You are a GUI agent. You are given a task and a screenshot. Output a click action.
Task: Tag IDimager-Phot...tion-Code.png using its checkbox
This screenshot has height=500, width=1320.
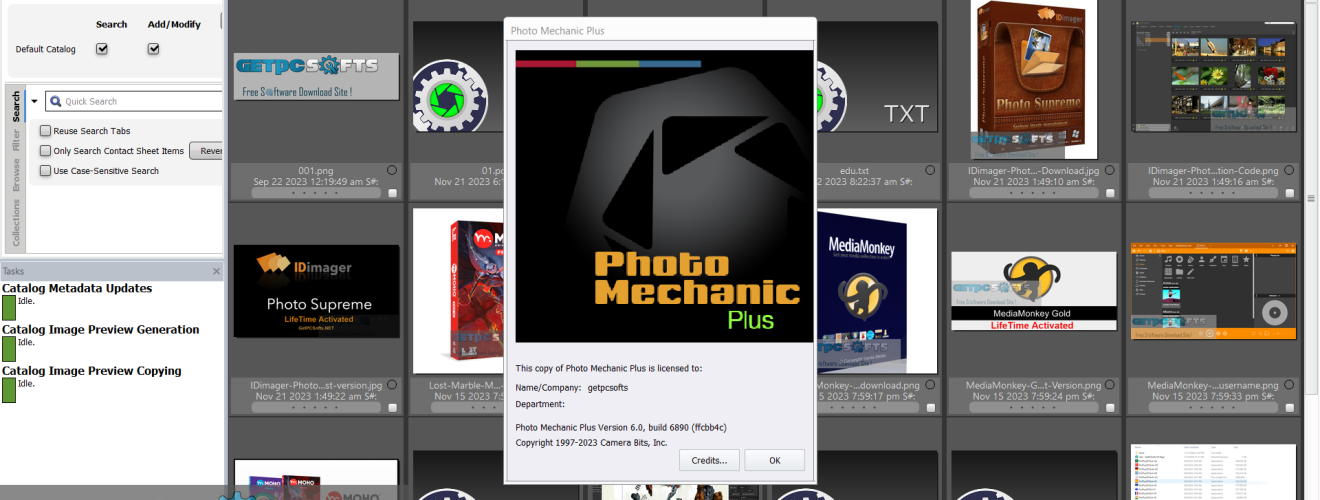(x=1291, y=194)
